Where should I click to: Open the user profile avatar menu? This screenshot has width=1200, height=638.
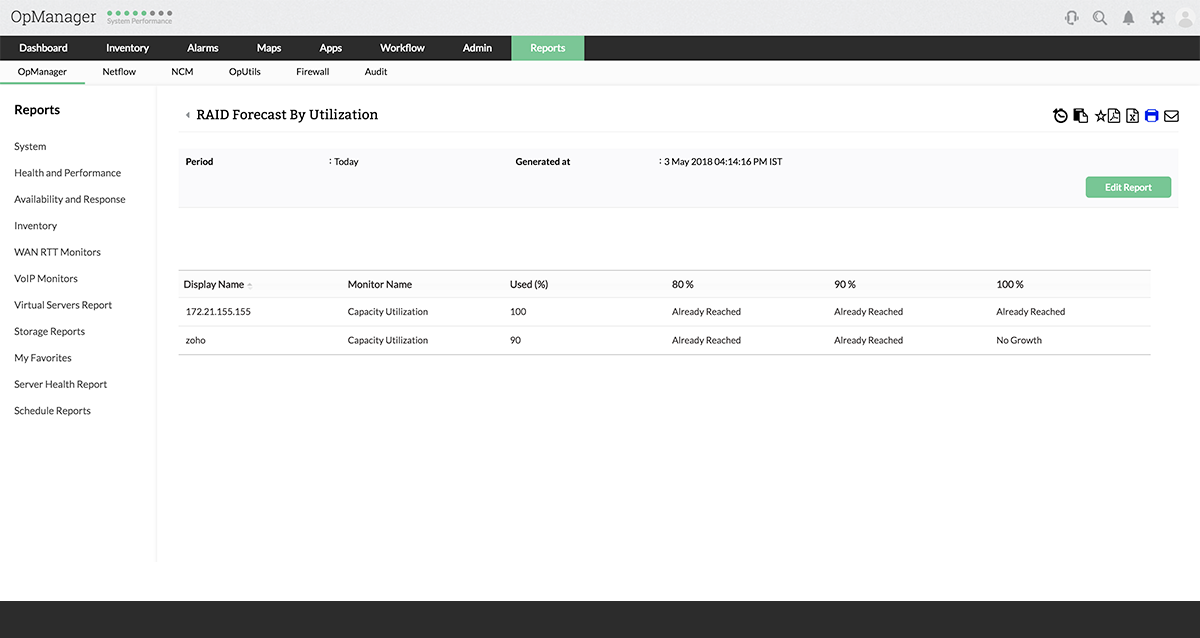tap(1185, 17)
